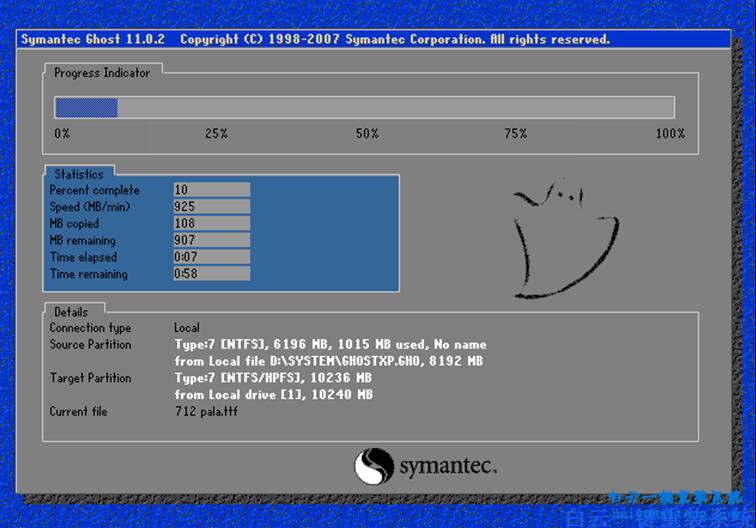756x528 pixels.
Task: Click the Time remaining value field
Action: [x=211, y=274]
